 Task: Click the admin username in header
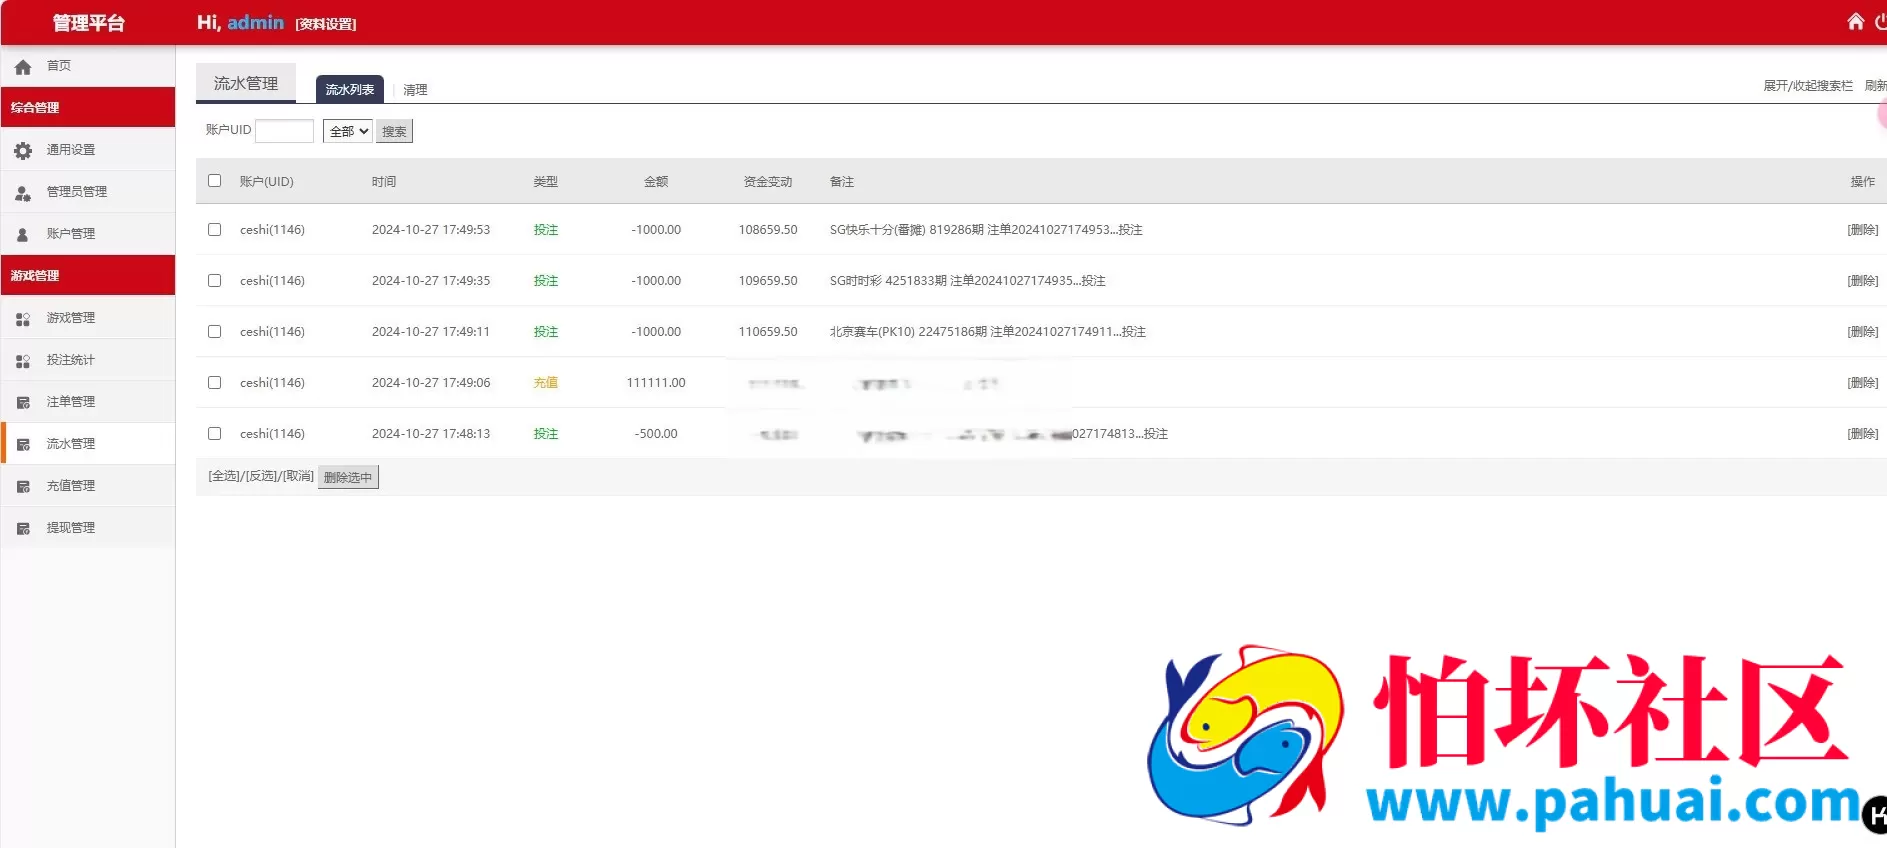click(x=256, y=22)
